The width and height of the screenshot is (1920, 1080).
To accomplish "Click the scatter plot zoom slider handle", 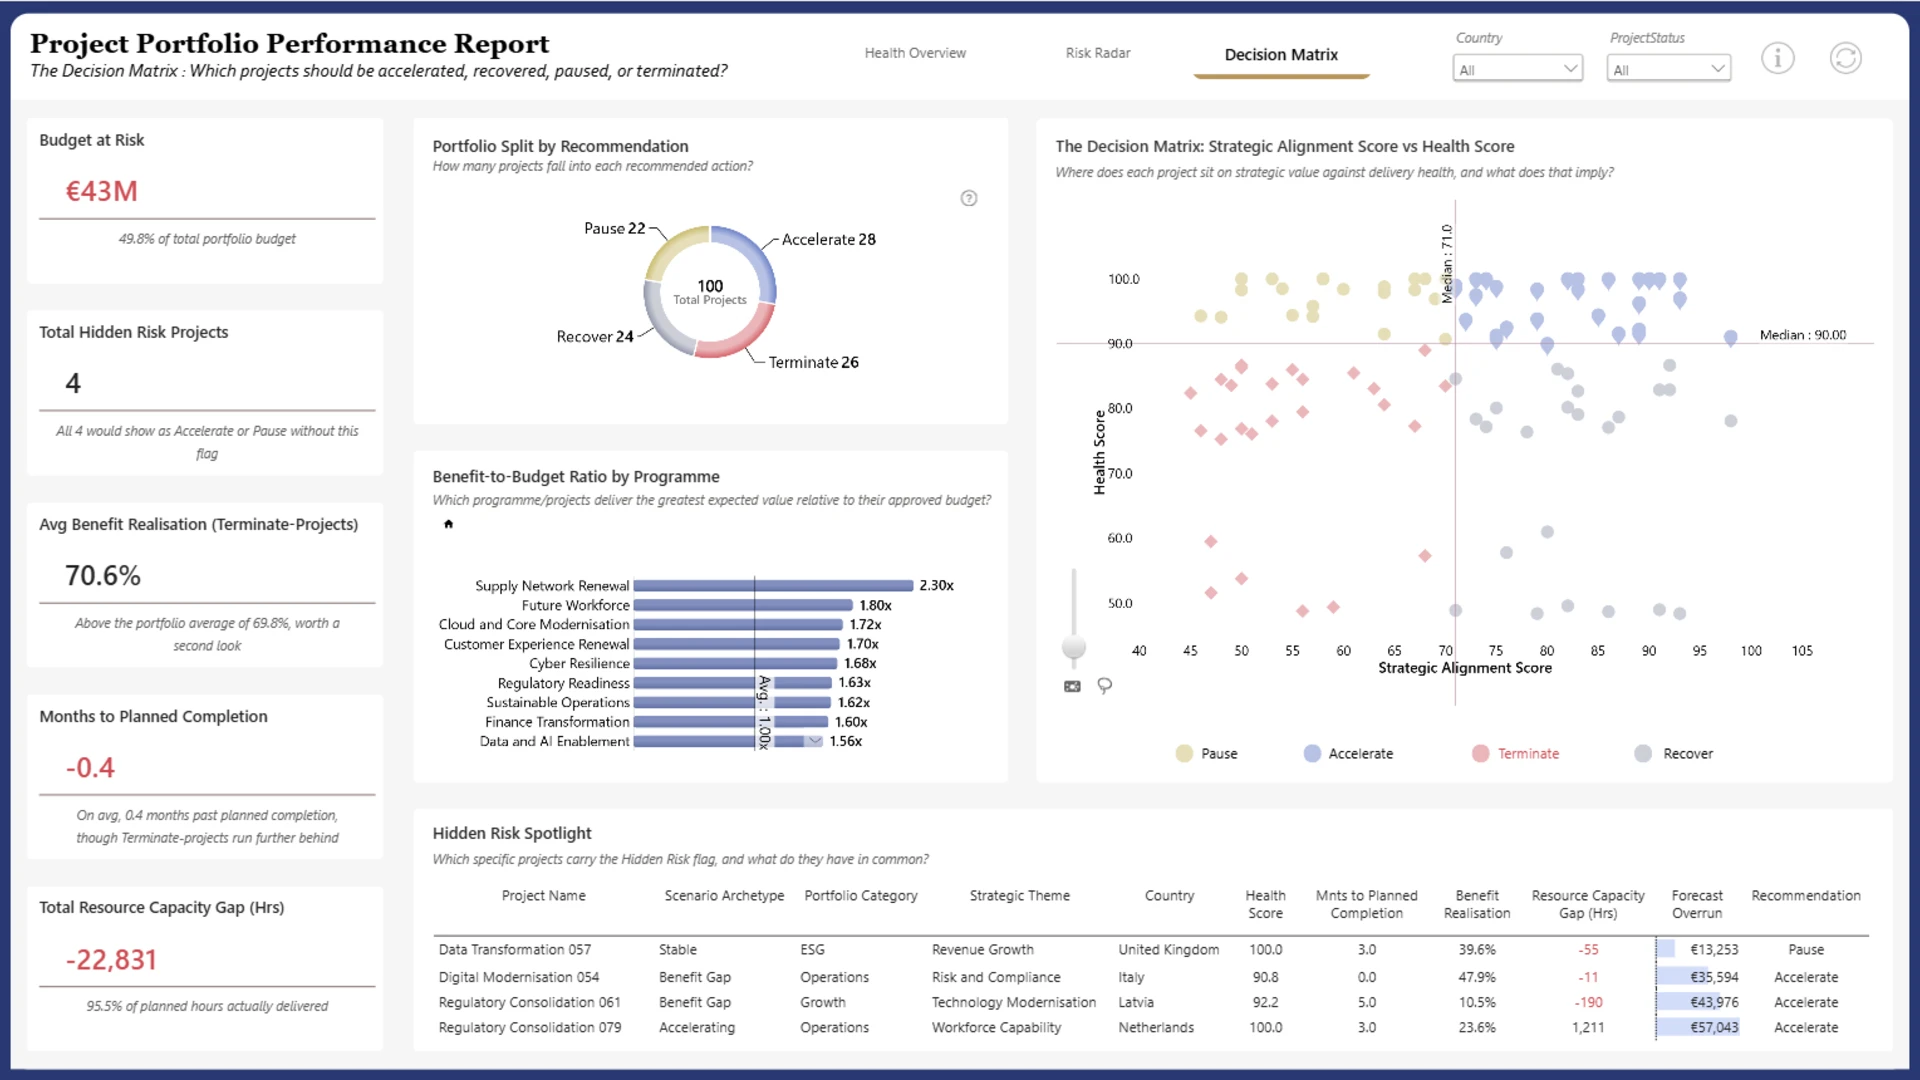I will point(1074,647).
